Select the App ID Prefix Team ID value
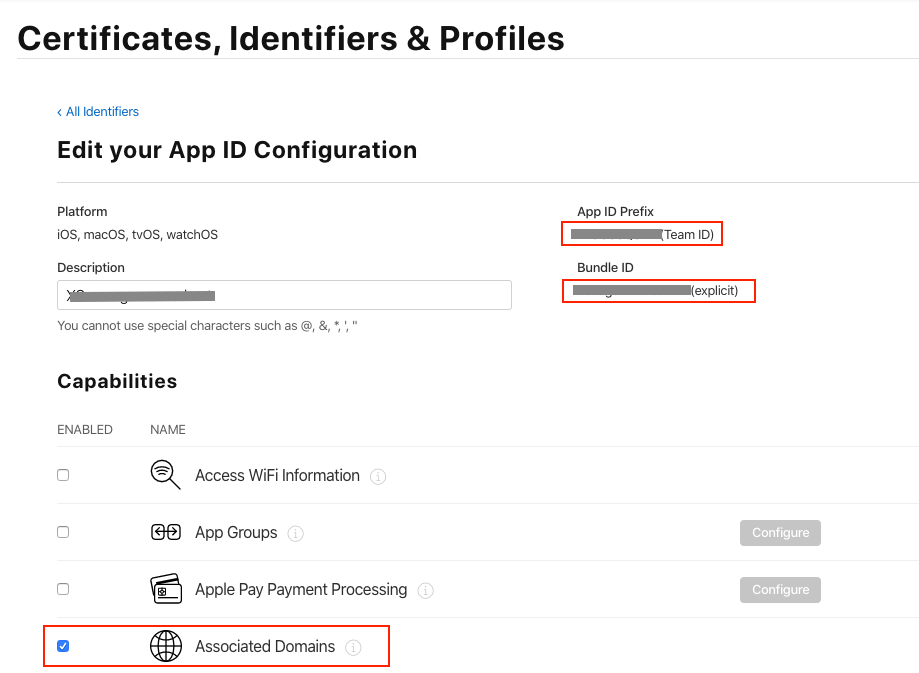Screen dimensions: 919x673 coord(641,234)
